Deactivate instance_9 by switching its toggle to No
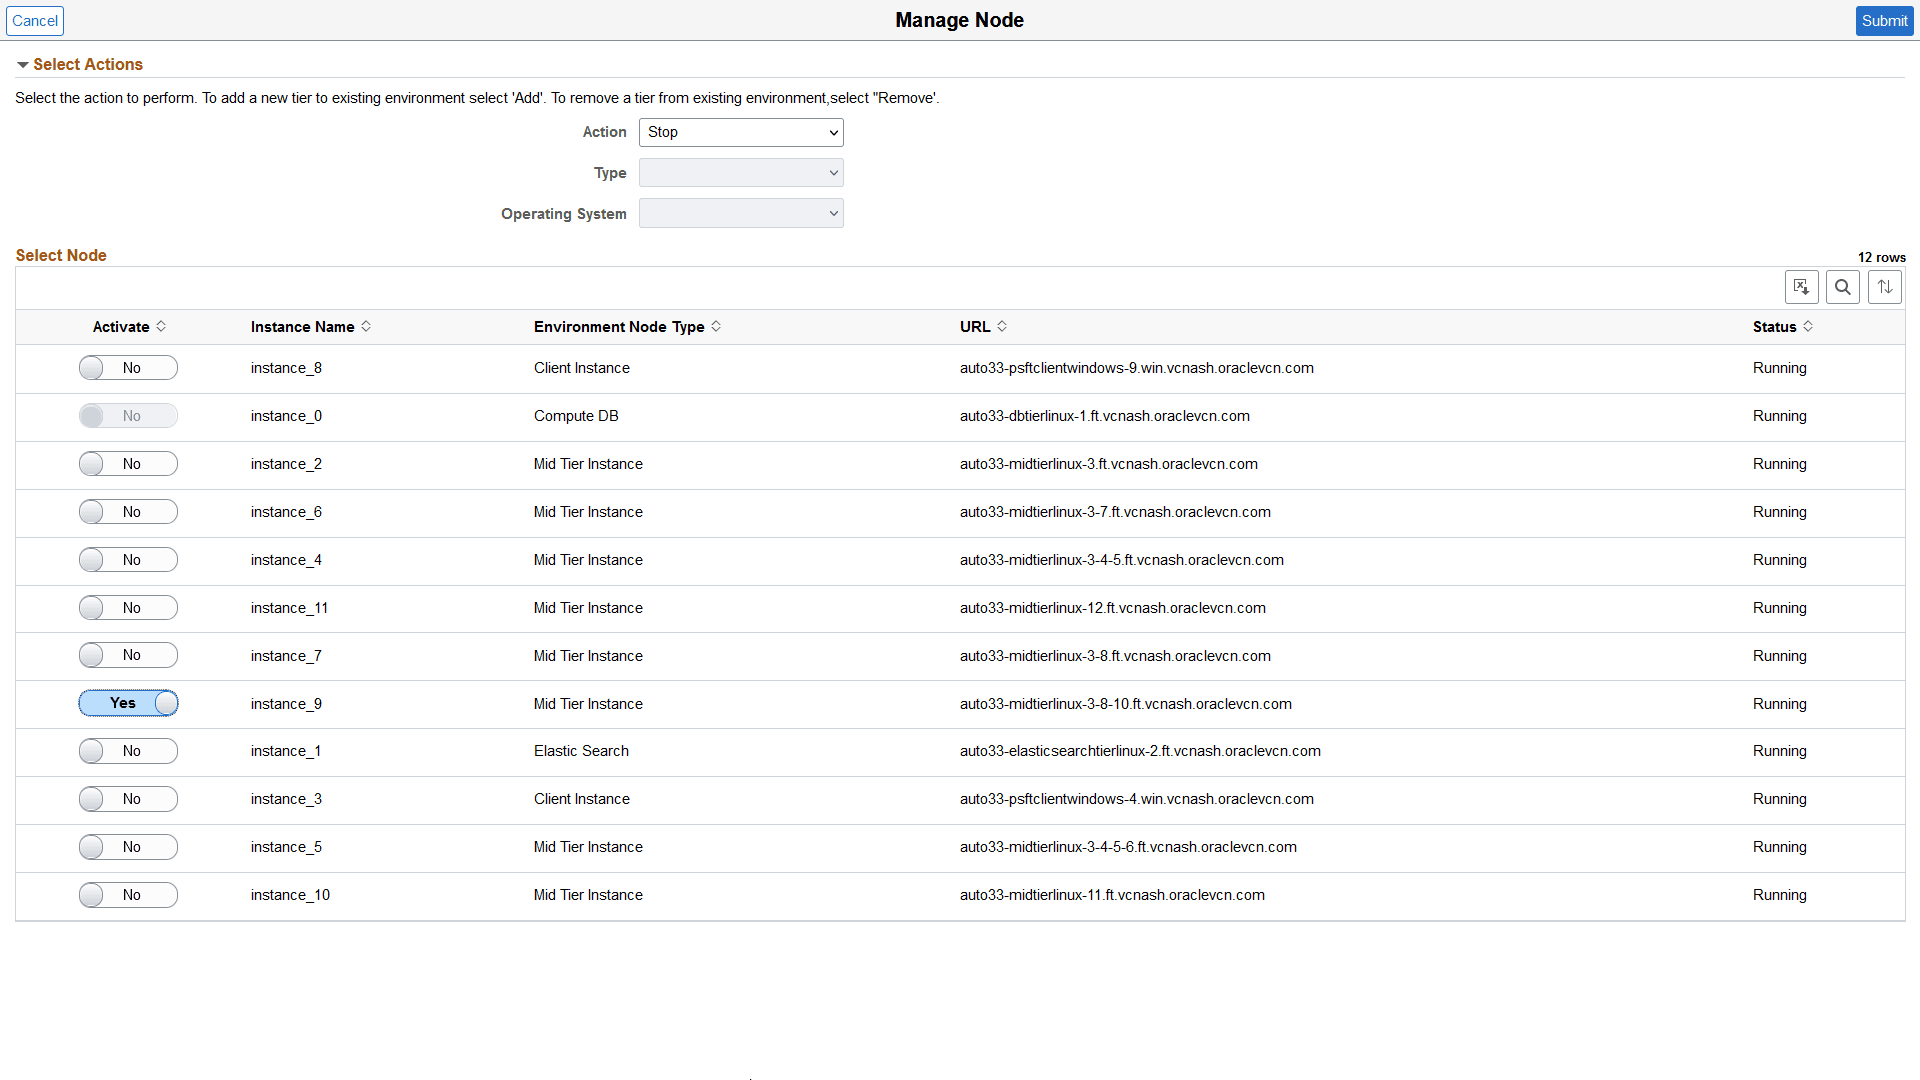1920x1080 pixels. pos(128,703)
